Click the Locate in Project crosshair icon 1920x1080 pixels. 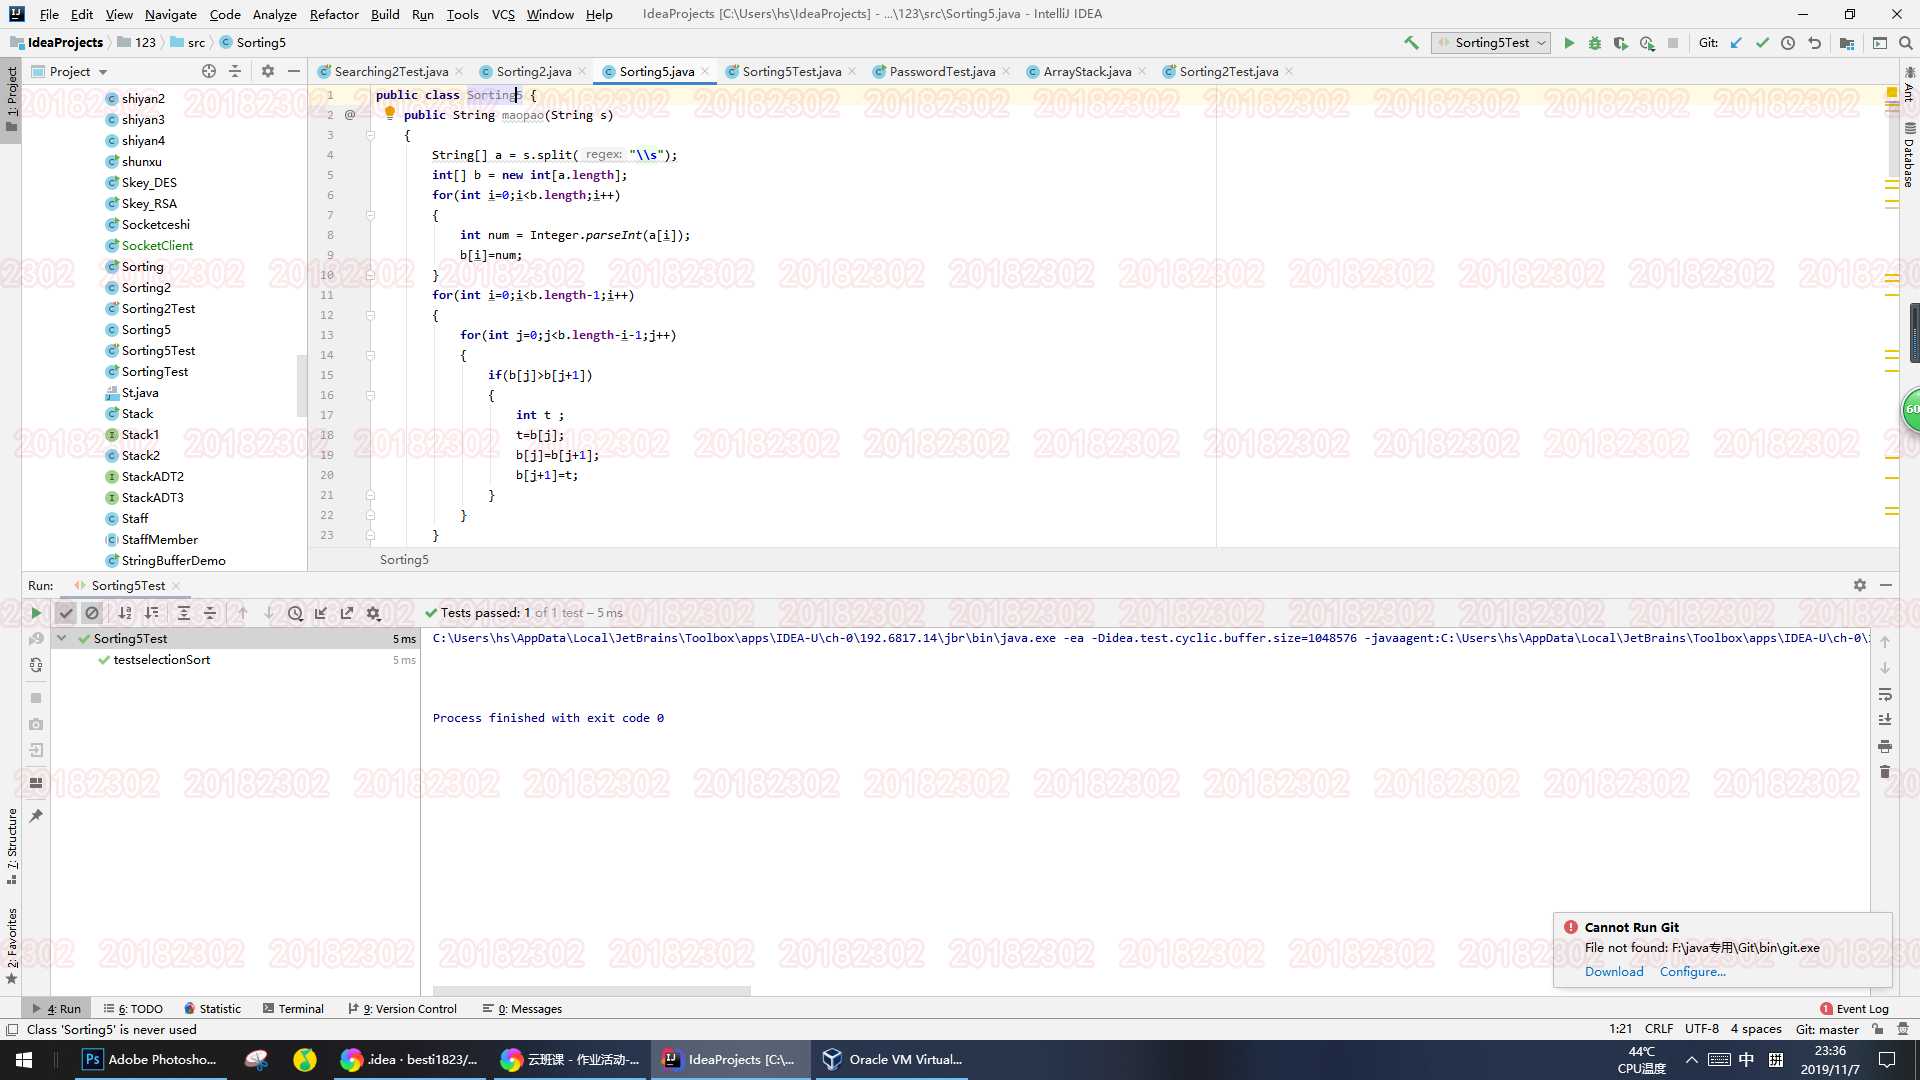tap(209, 71)
